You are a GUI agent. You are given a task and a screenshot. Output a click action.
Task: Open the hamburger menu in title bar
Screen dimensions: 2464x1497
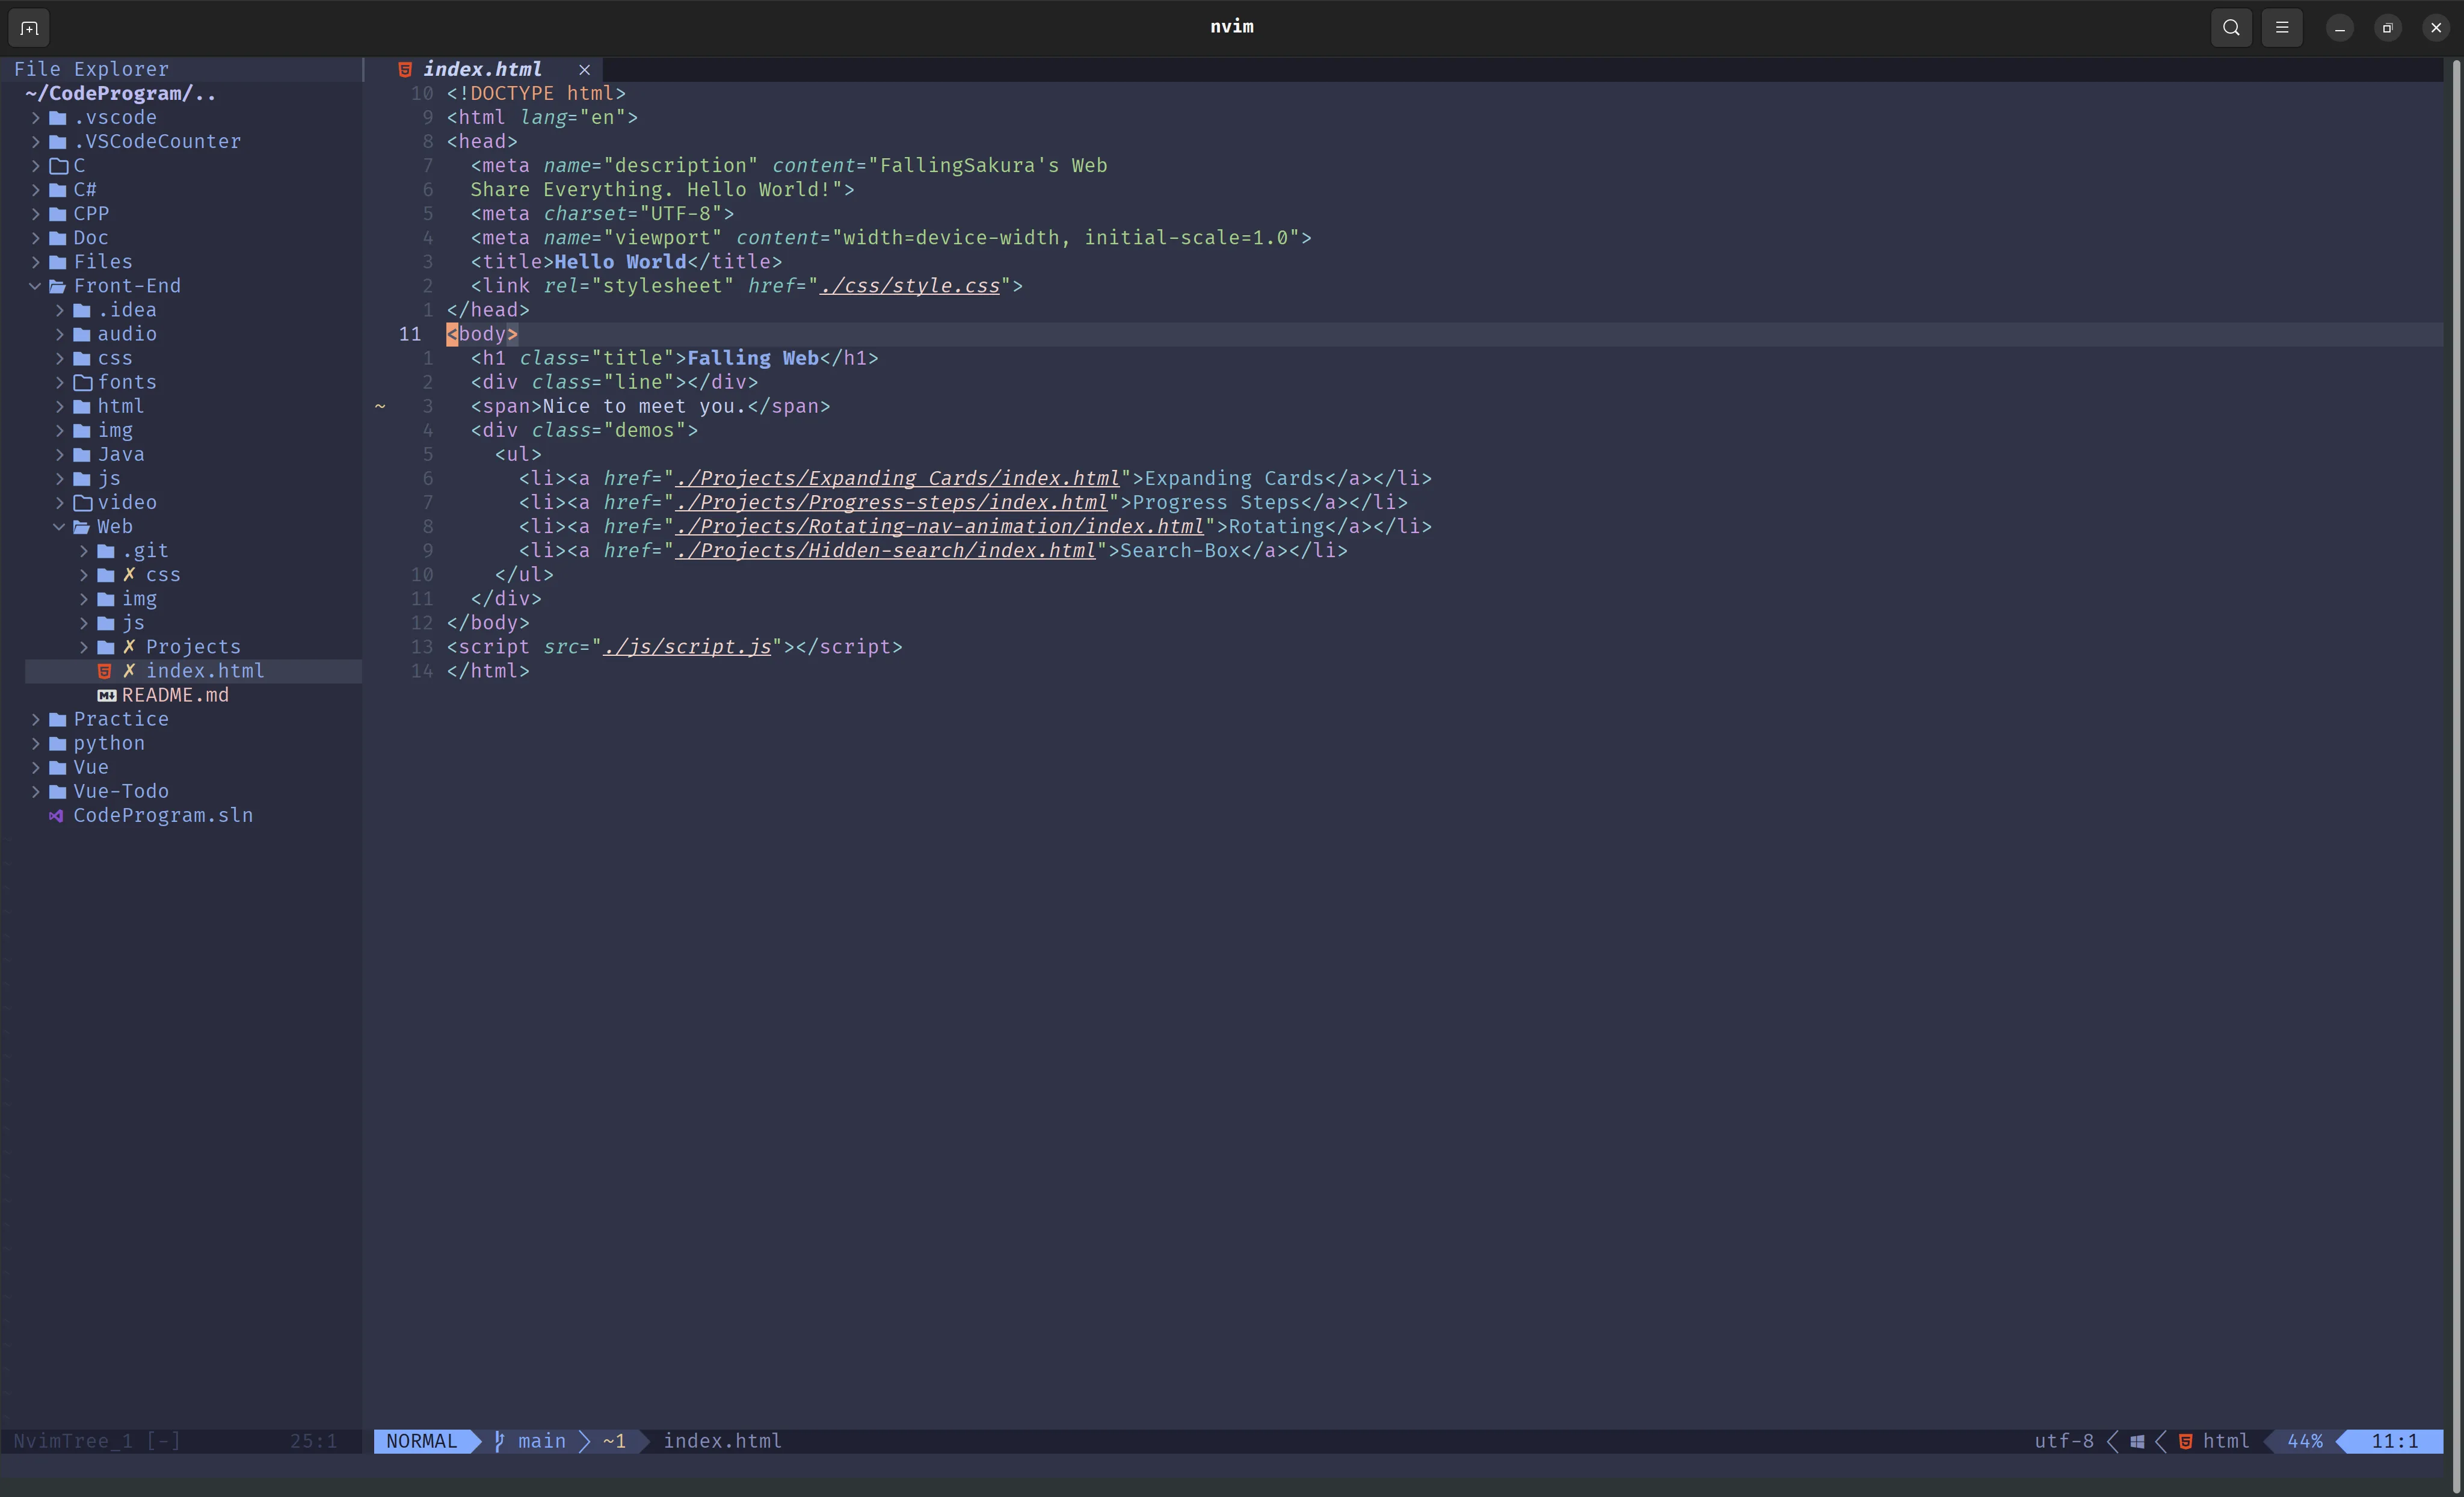[x=2282, y=28]
